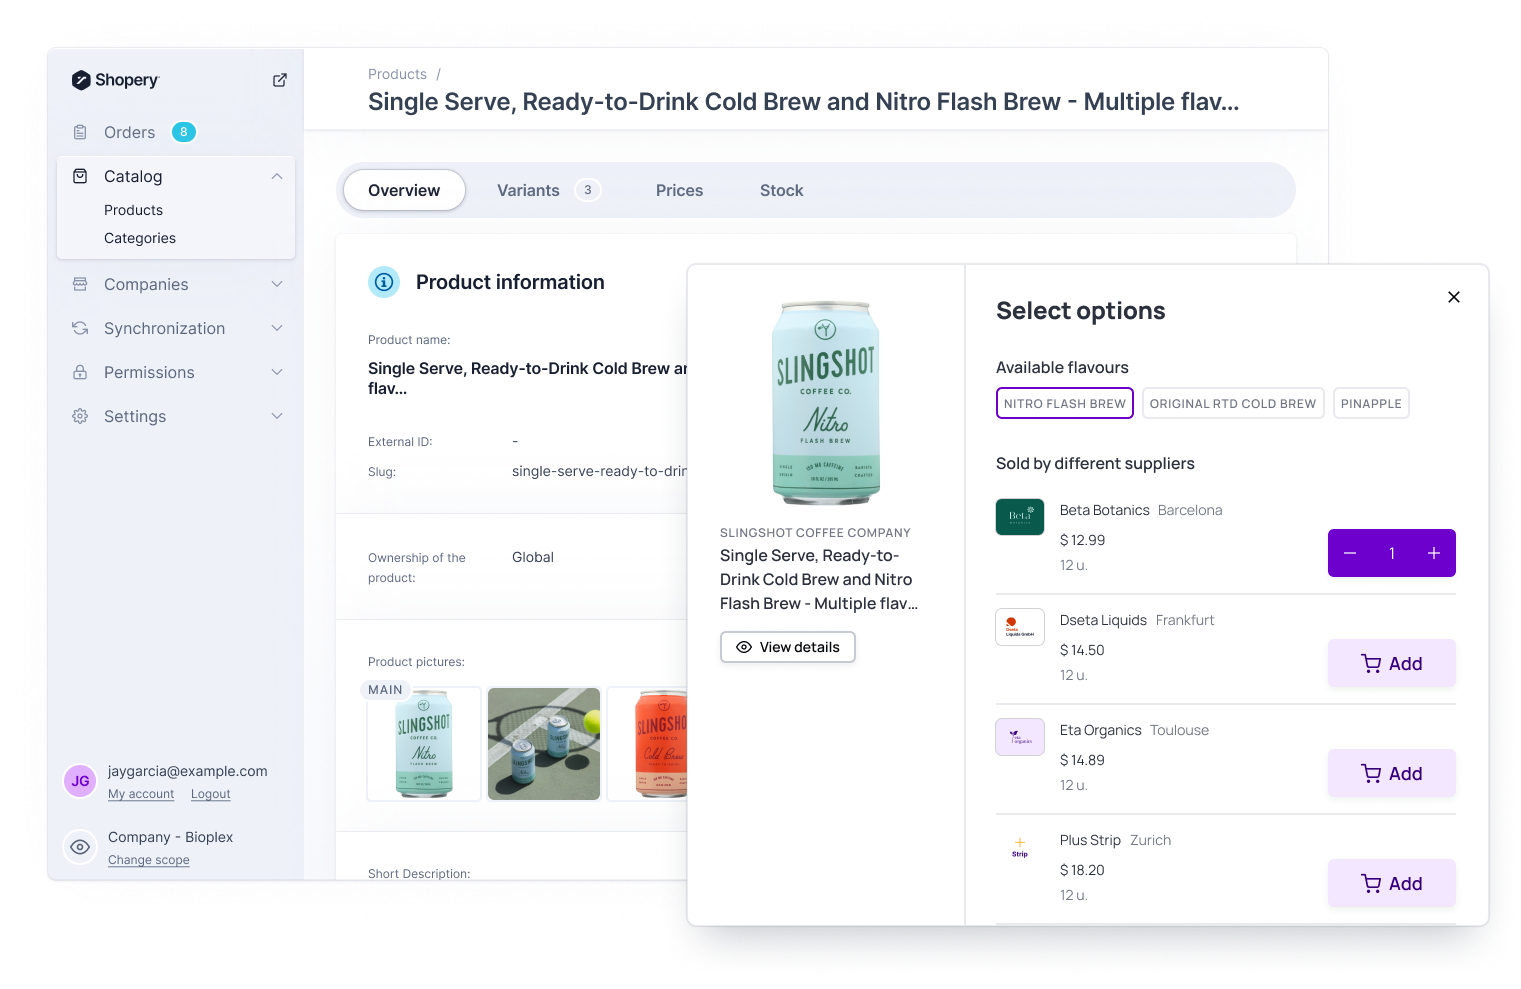Open Settings via the gear icon
Viewport: 1521px width, 989px height.
tap(80, 416)
